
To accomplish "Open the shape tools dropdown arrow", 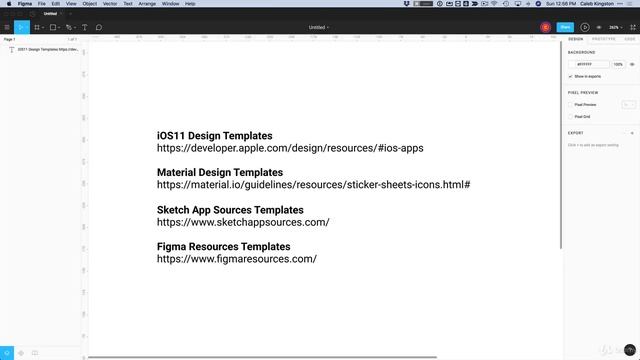I will tap(59, 28).
